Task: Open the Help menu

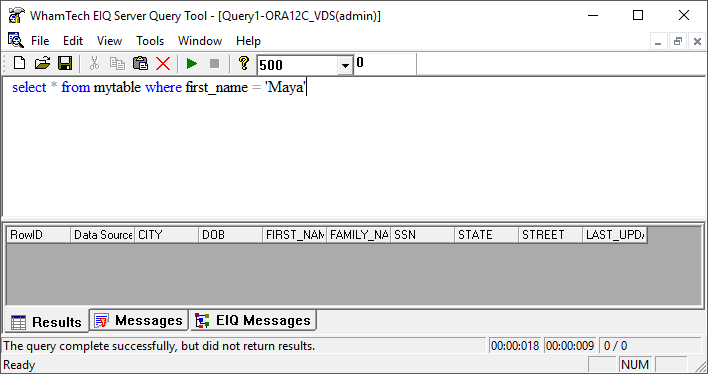Action: pyautogui.click(x=248, y=41)
